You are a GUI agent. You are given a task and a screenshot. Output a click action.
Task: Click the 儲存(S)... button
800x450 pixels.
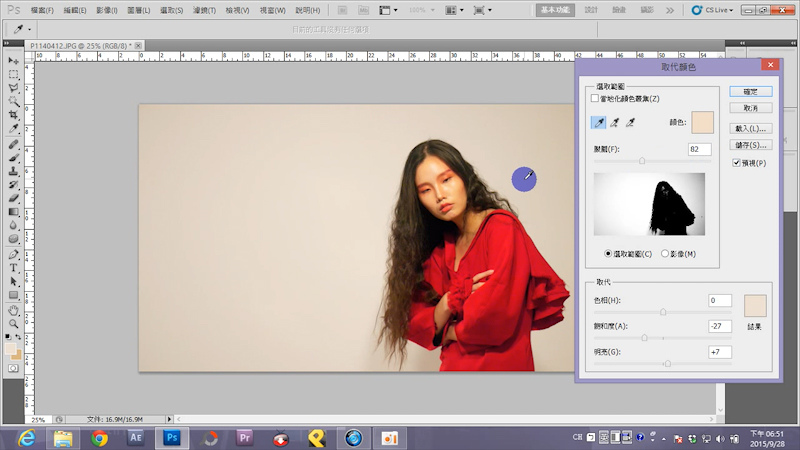click(x=750, y=145)
